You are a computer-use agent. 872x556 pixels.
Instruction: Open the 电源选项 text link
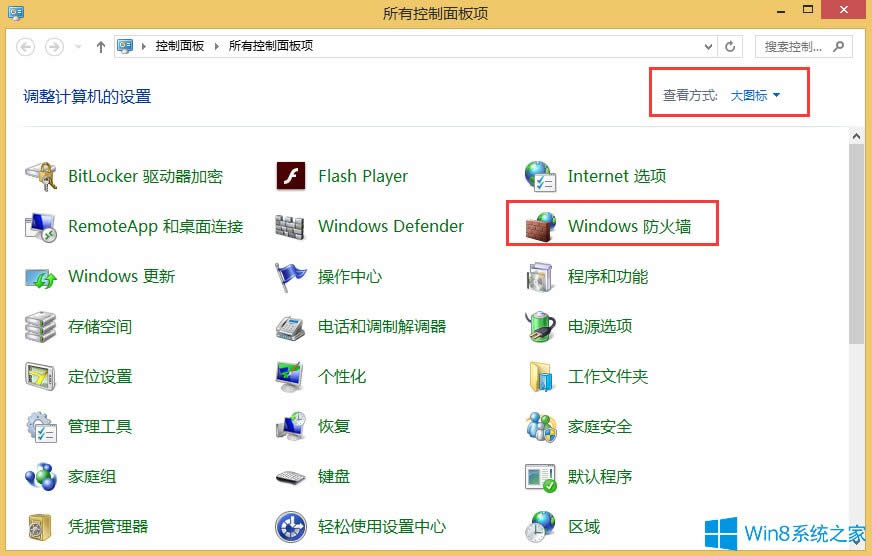(x=600, y=326)
